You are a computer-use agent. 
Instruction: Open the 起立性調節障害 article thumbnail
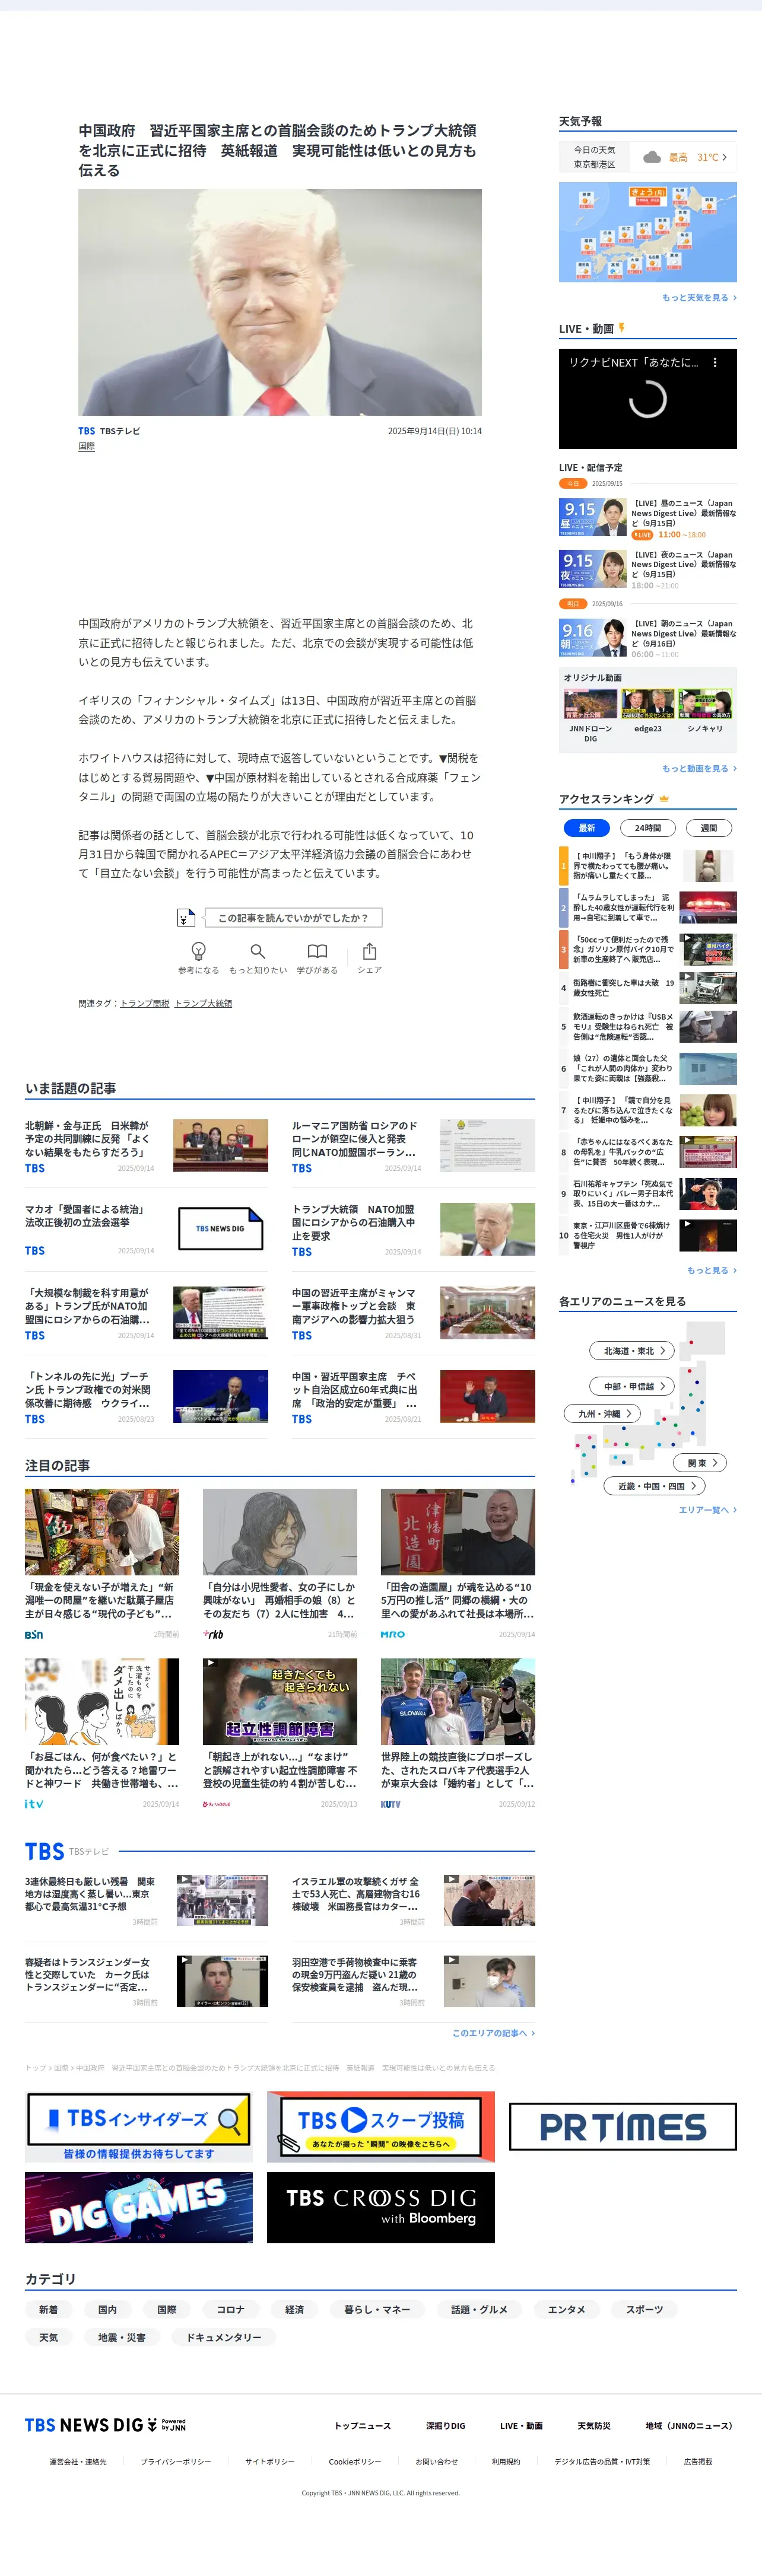280,1701
